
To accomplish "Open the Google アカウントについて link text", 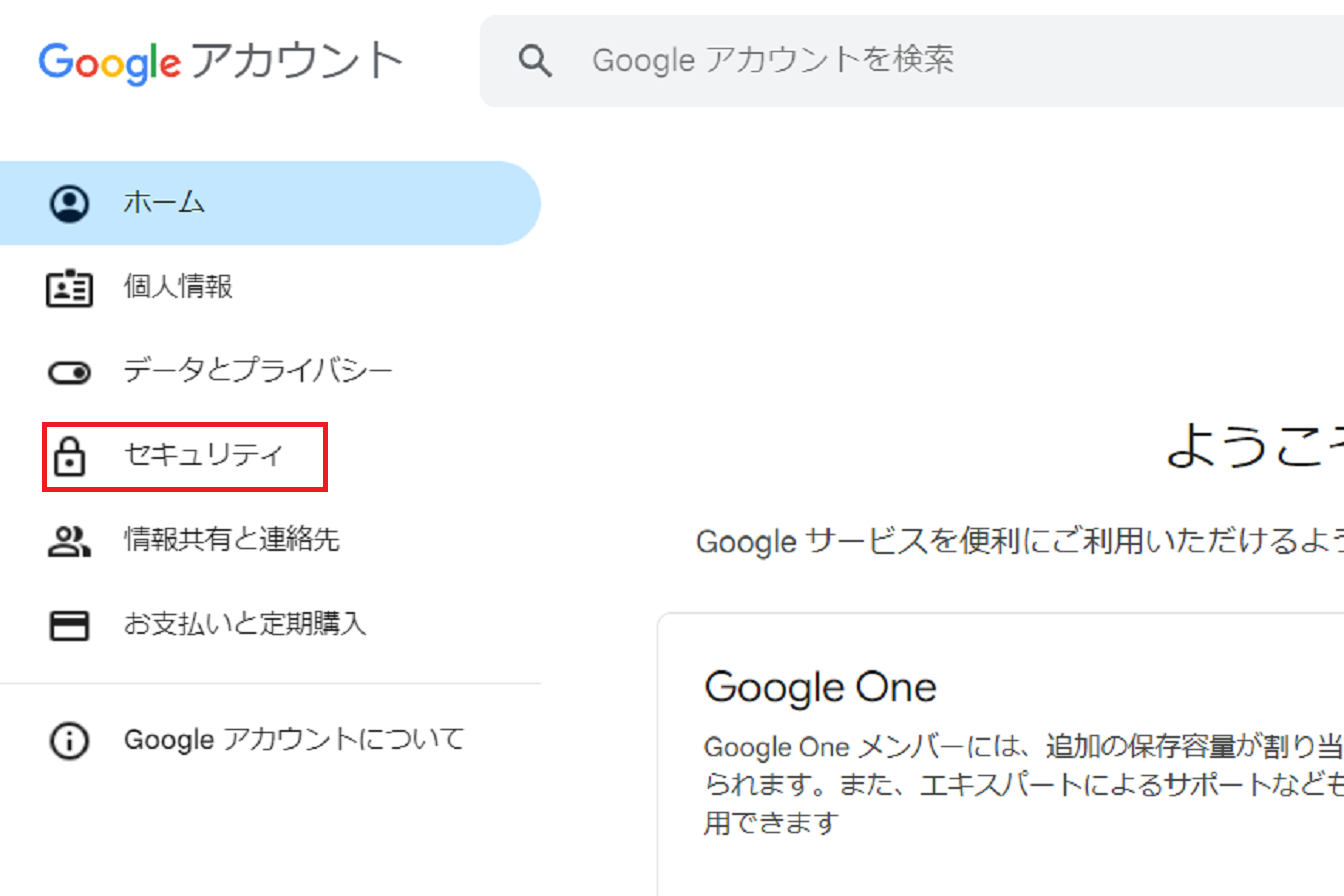I will point(294,741).
